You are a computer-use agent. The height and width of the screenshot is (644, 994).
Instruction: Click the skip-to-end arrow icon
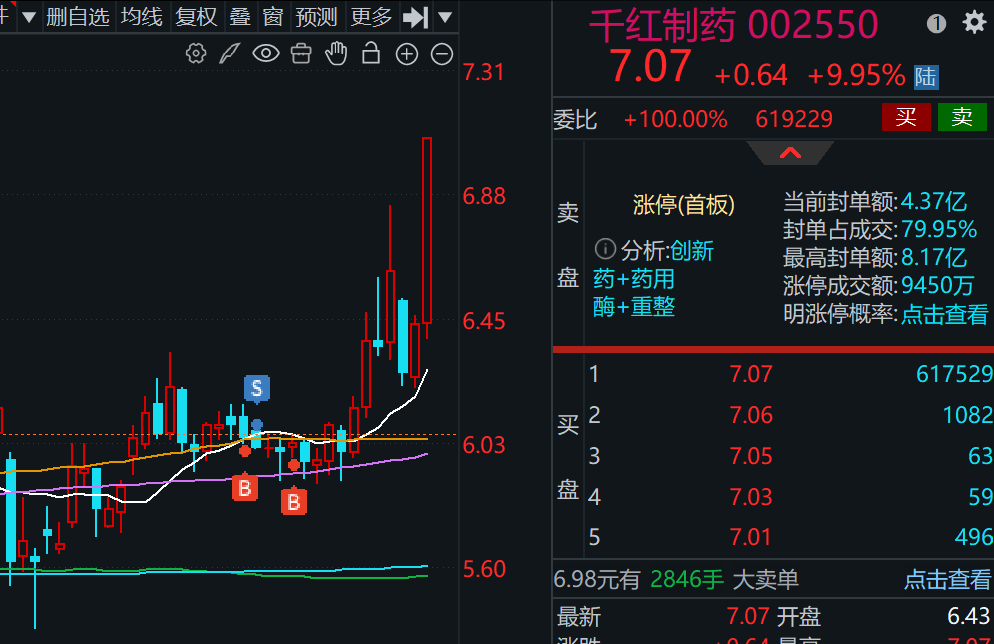[x=416, y=18]
